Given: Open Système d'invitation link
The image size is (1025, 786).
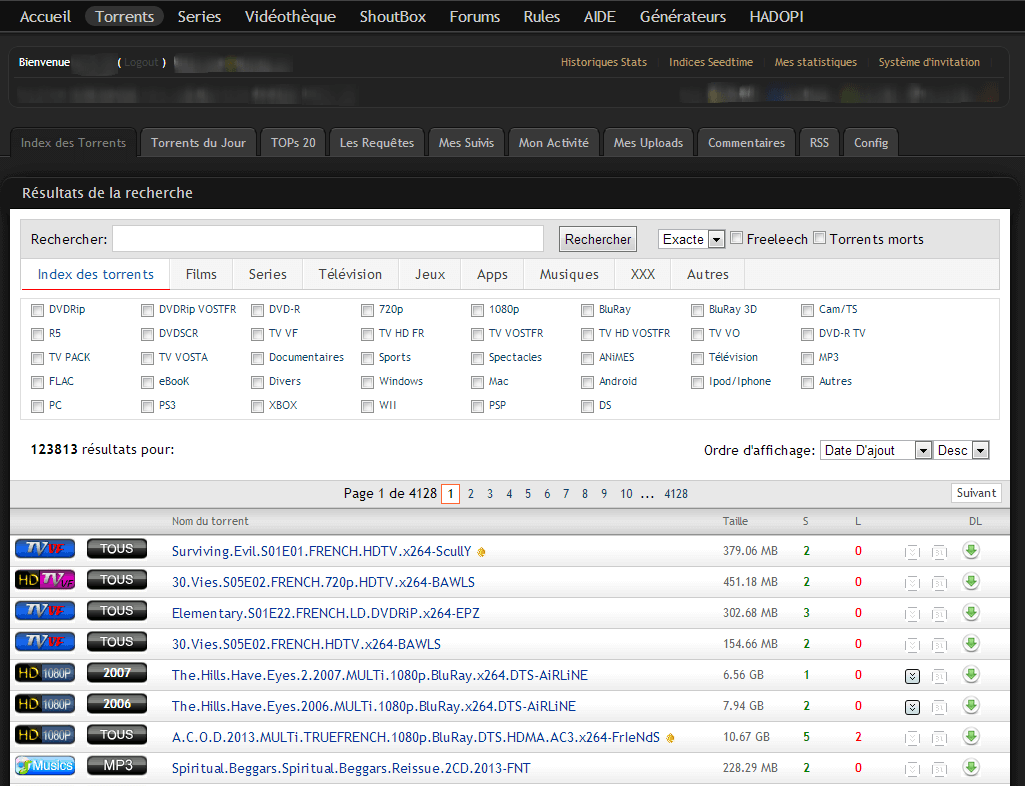Looking at the screenshot, I should pos(929,62).
